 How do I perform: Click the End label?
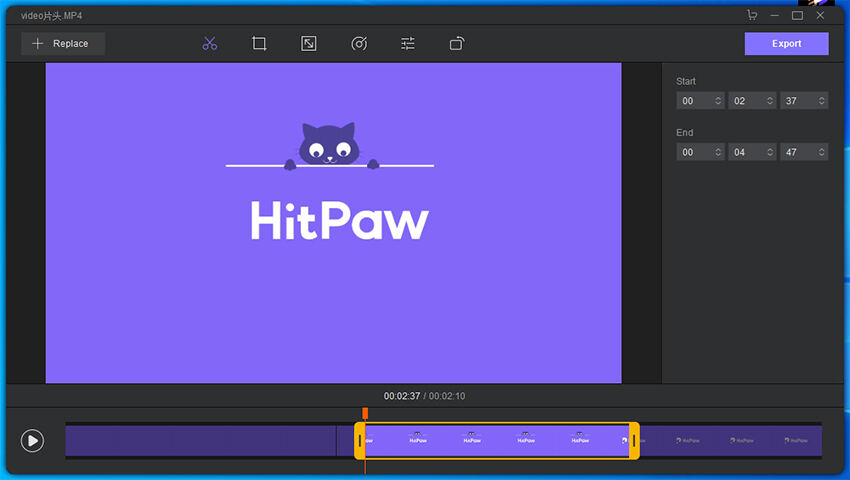click(x=685, y=132)
